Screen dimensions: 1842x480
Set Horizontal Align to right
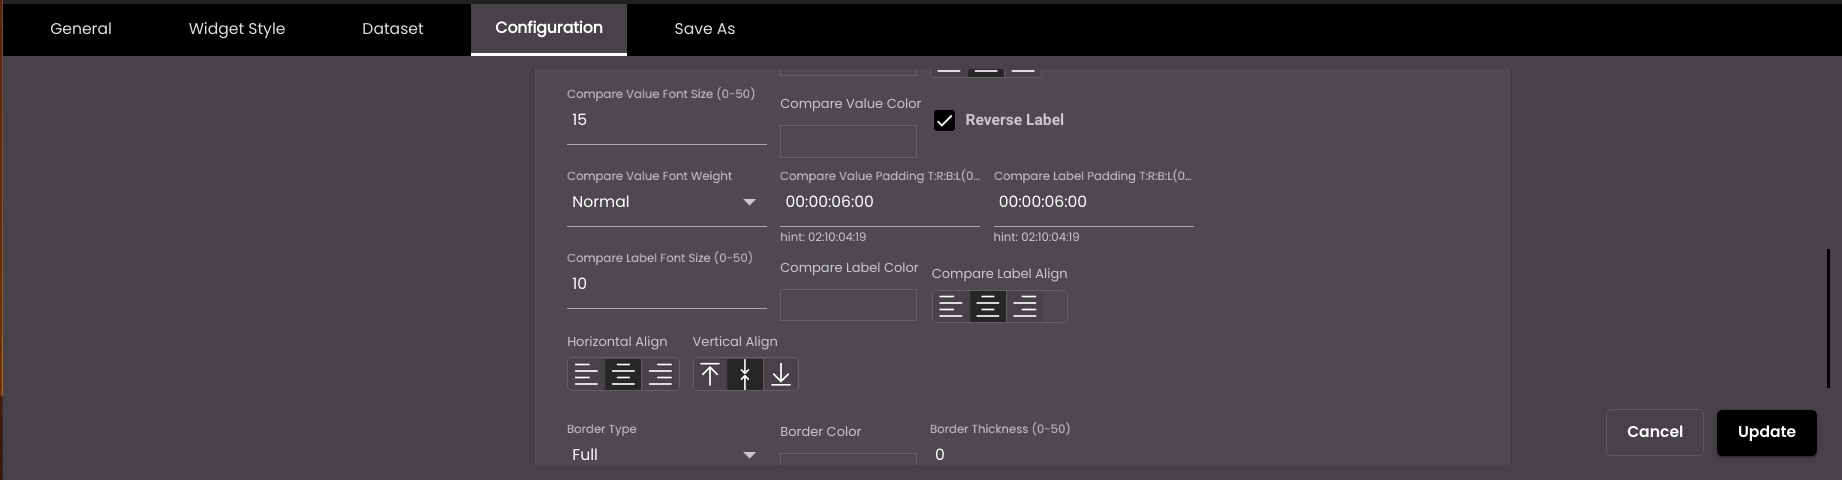[x=660, y=375]
